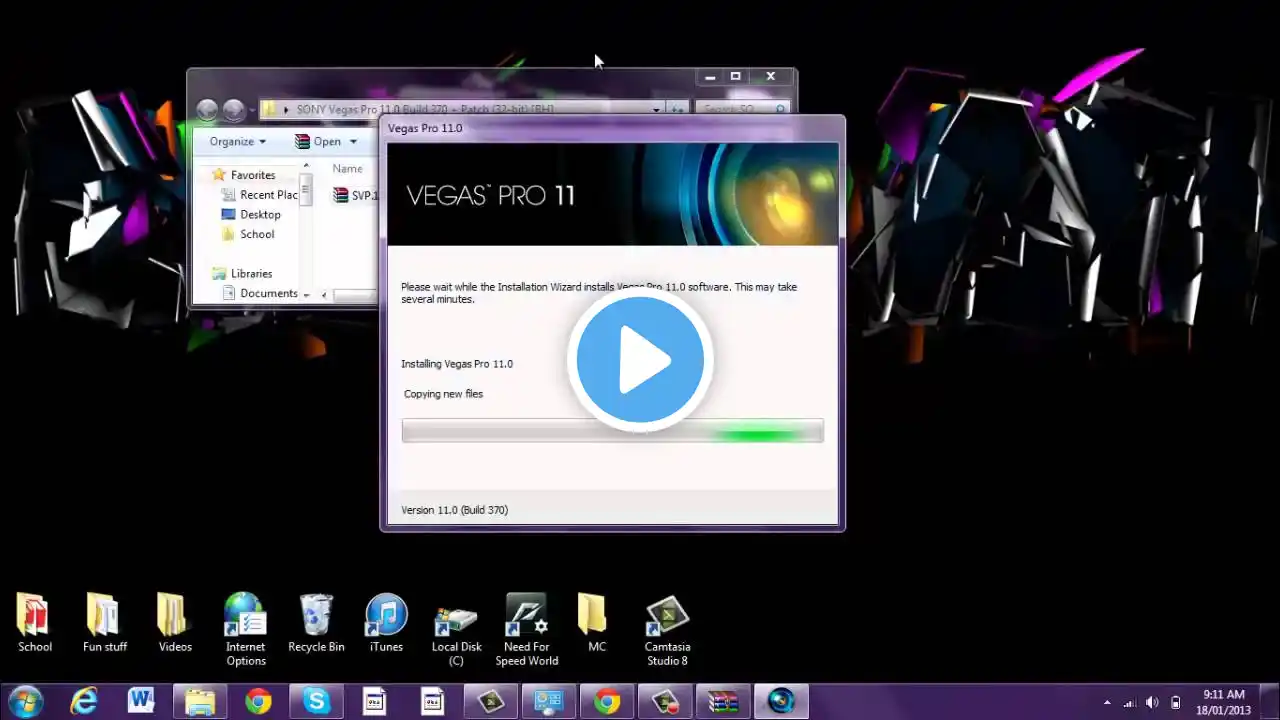Open the Videos folder on the desktop

point(175,622)
